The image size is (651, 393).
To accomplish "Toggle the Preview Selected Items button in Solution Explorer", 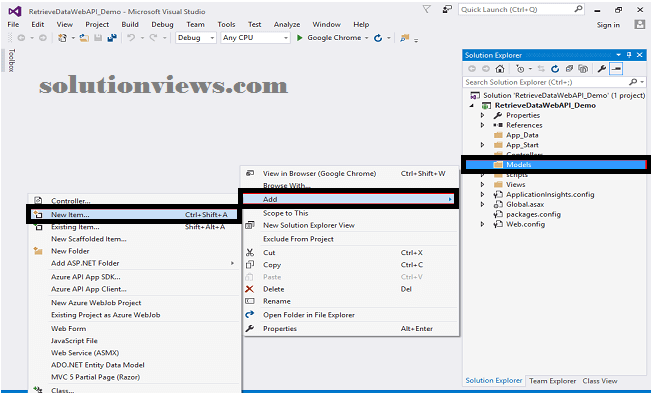I will 616,69.
